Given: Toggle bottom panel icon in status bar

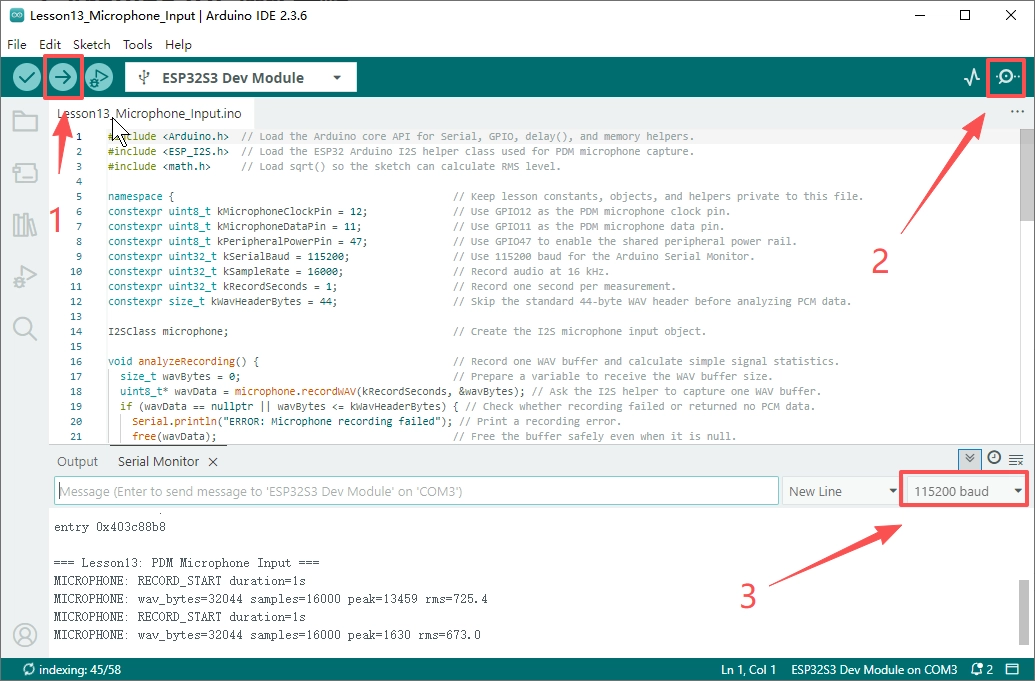Looking at the screenshot, I should [x=1012, y=669].
